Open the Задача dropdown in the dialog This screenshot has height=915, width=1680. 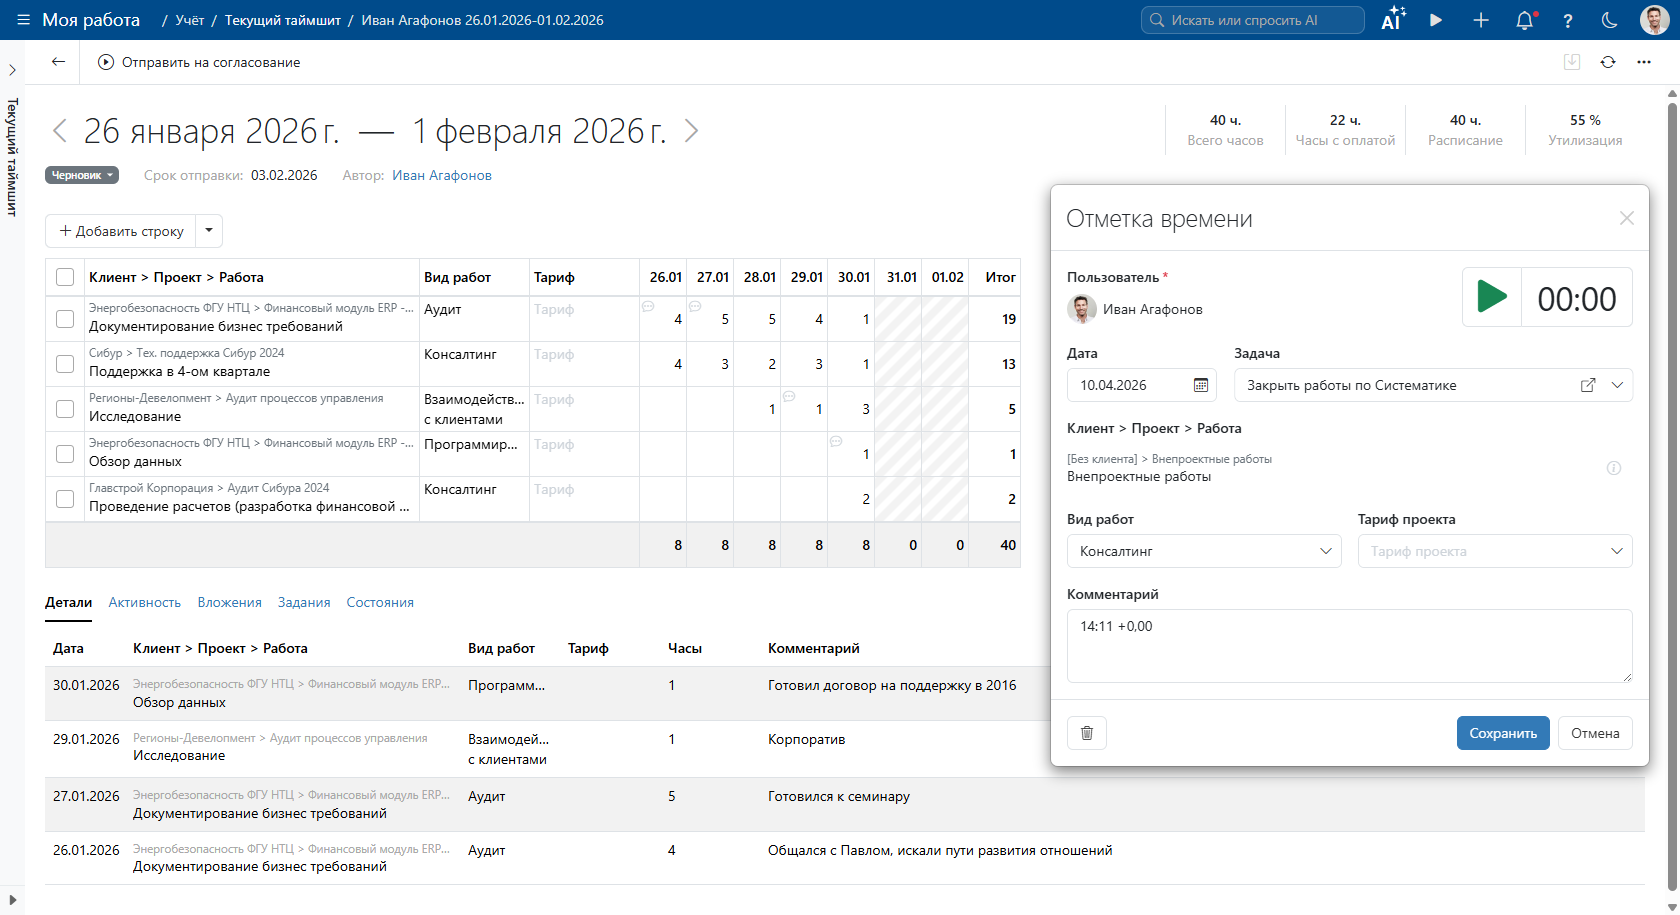[1619, 385]
